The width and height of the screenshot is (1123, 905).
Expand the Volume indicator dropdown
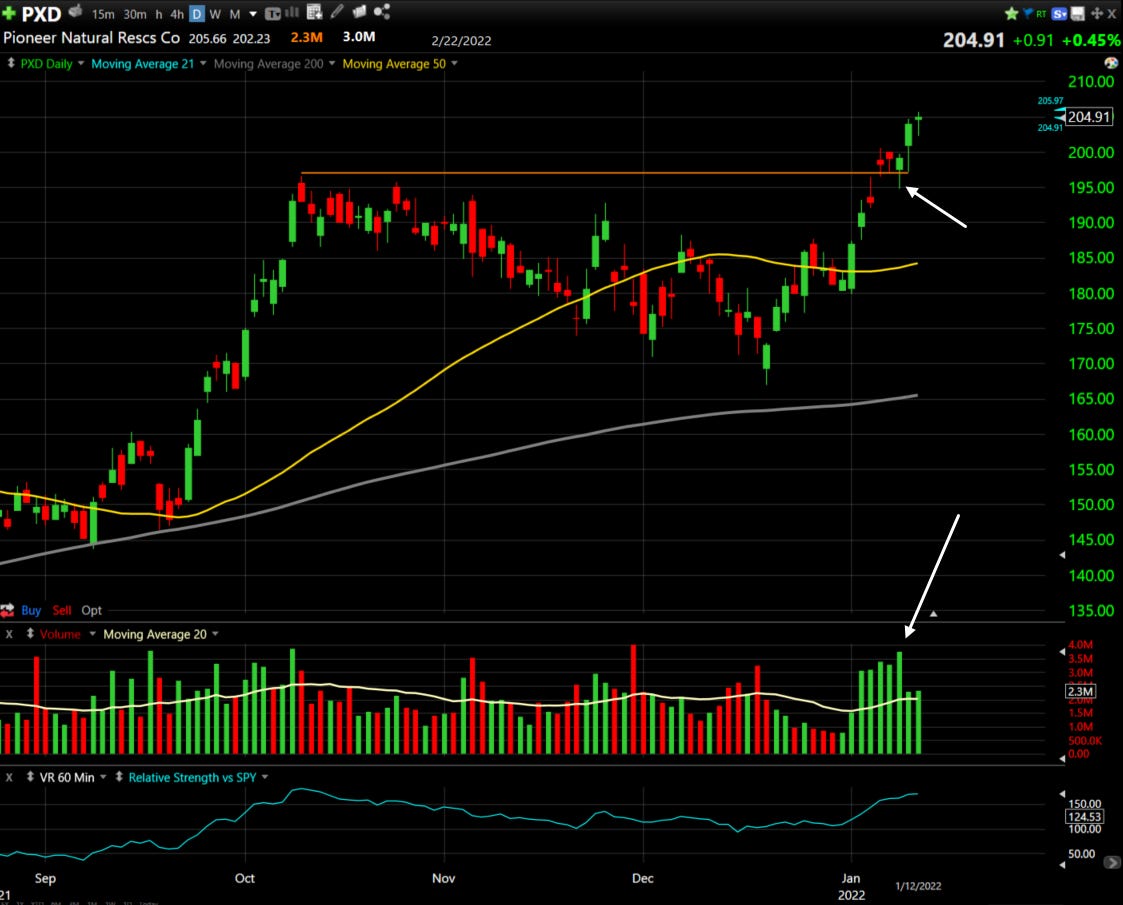(92, 634)
